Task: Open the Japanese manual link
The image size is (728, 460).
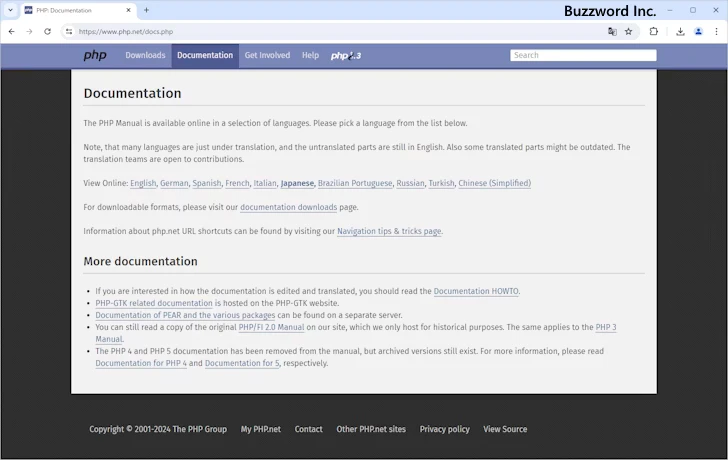Action: tap(297, 183)
